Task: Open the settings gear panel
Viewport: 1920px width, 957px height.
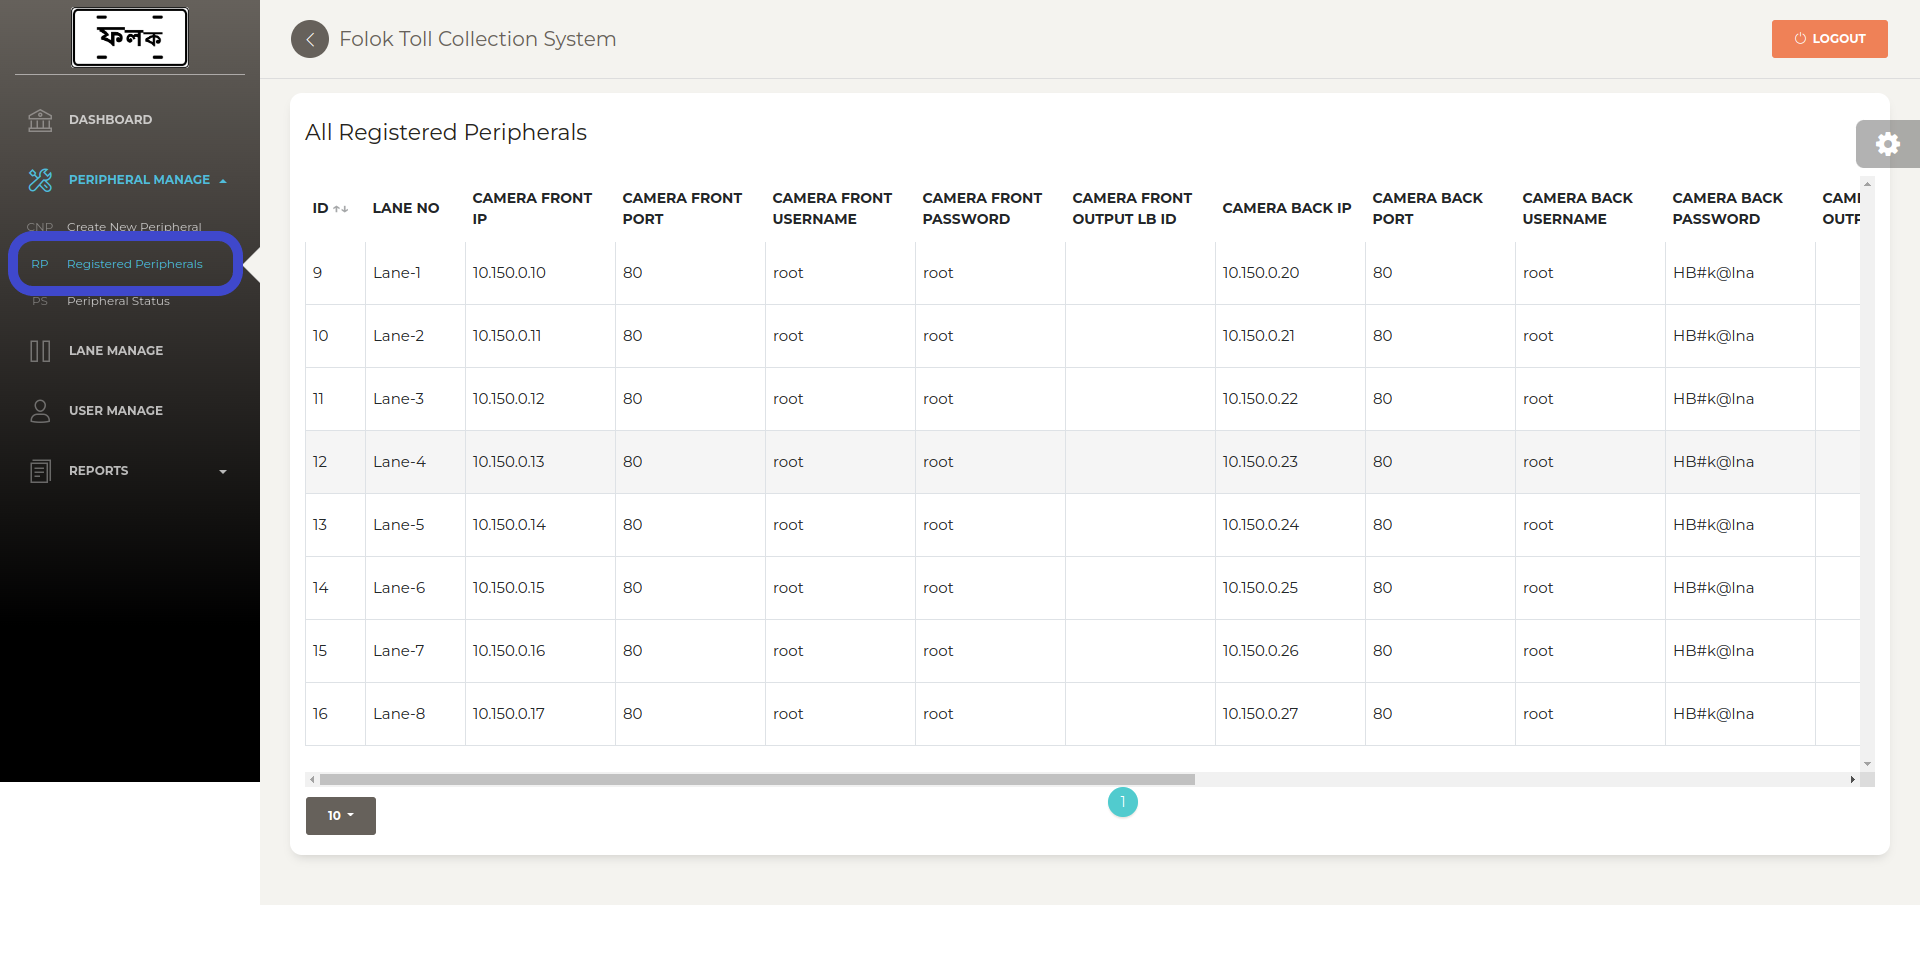Action: tap(1887, 144)
